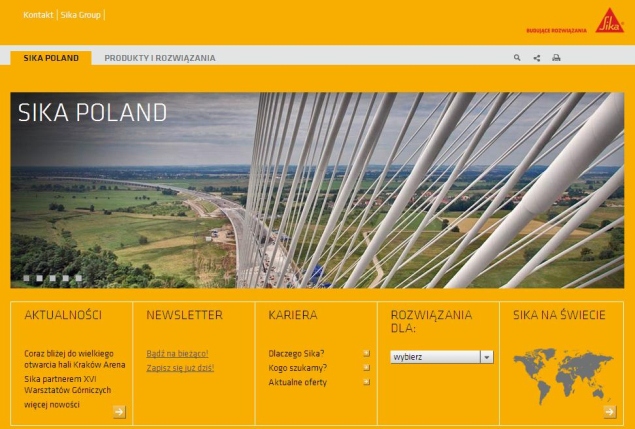The height and width of the screenshot is (429, 635).
Task: Select fourth slide indicator on banner
Action: coord(66,278)
